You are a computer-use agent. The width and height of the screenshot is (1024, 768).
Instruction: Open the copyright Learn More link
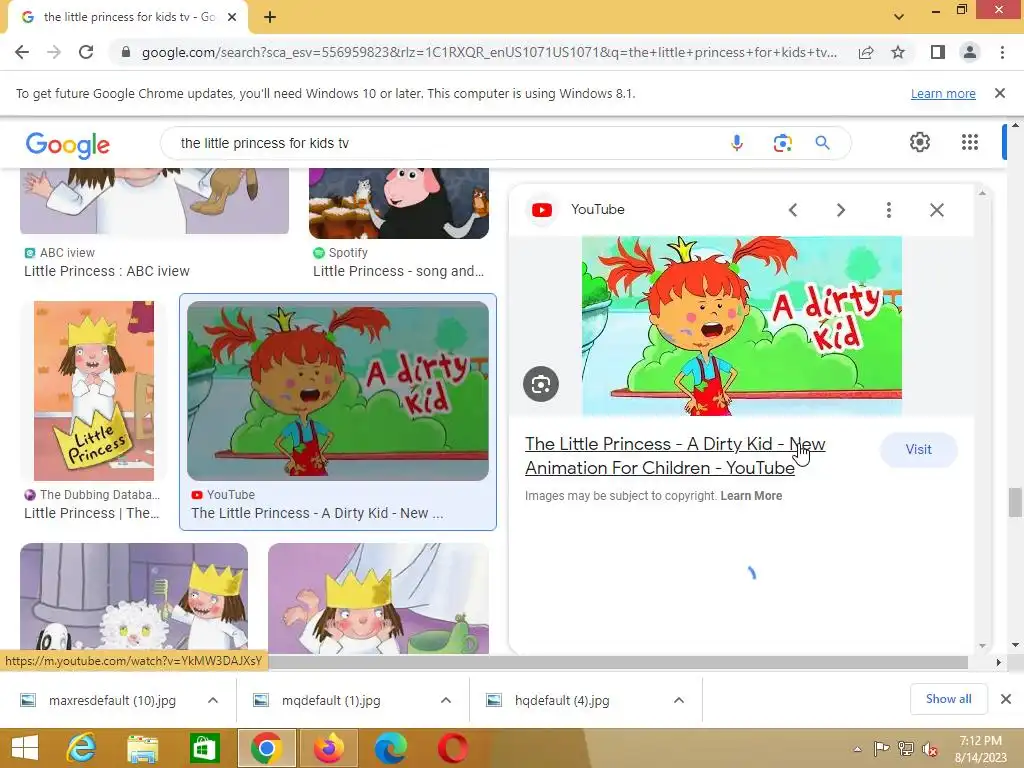[751, 496]
